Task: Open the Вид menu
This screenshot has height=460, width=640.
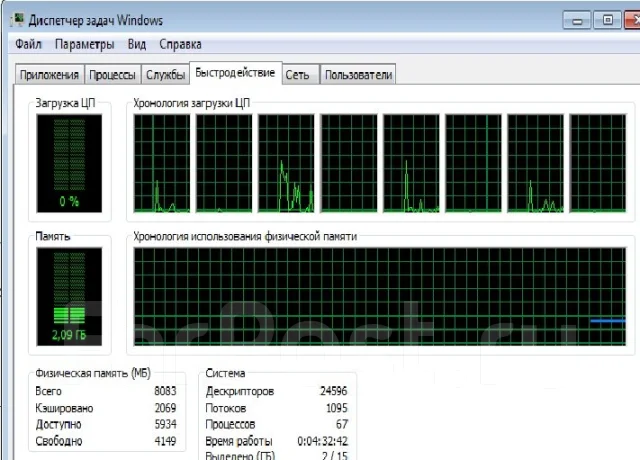Action: tap(137, 44)
